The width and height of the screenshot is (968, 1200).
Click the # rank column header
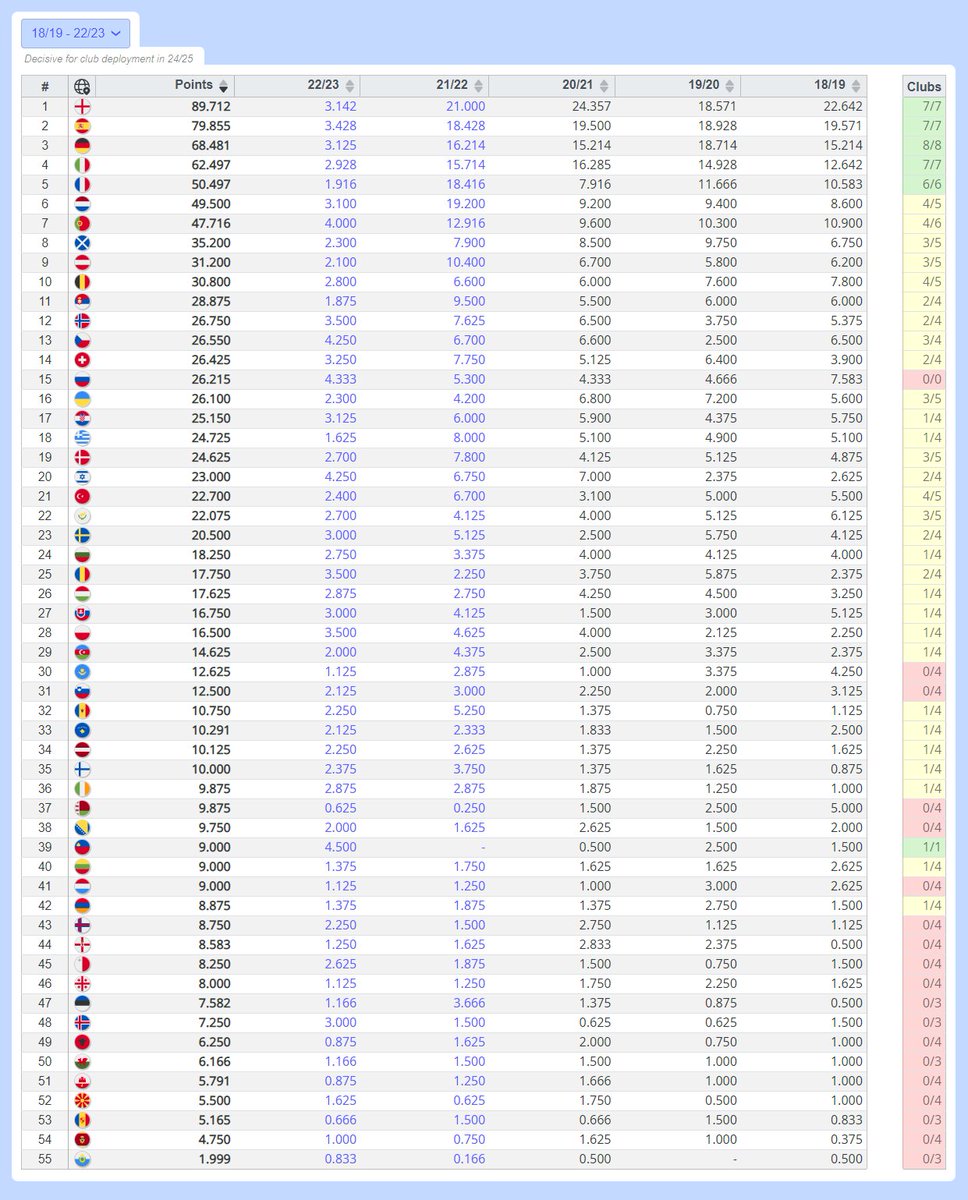click(45, 86)
